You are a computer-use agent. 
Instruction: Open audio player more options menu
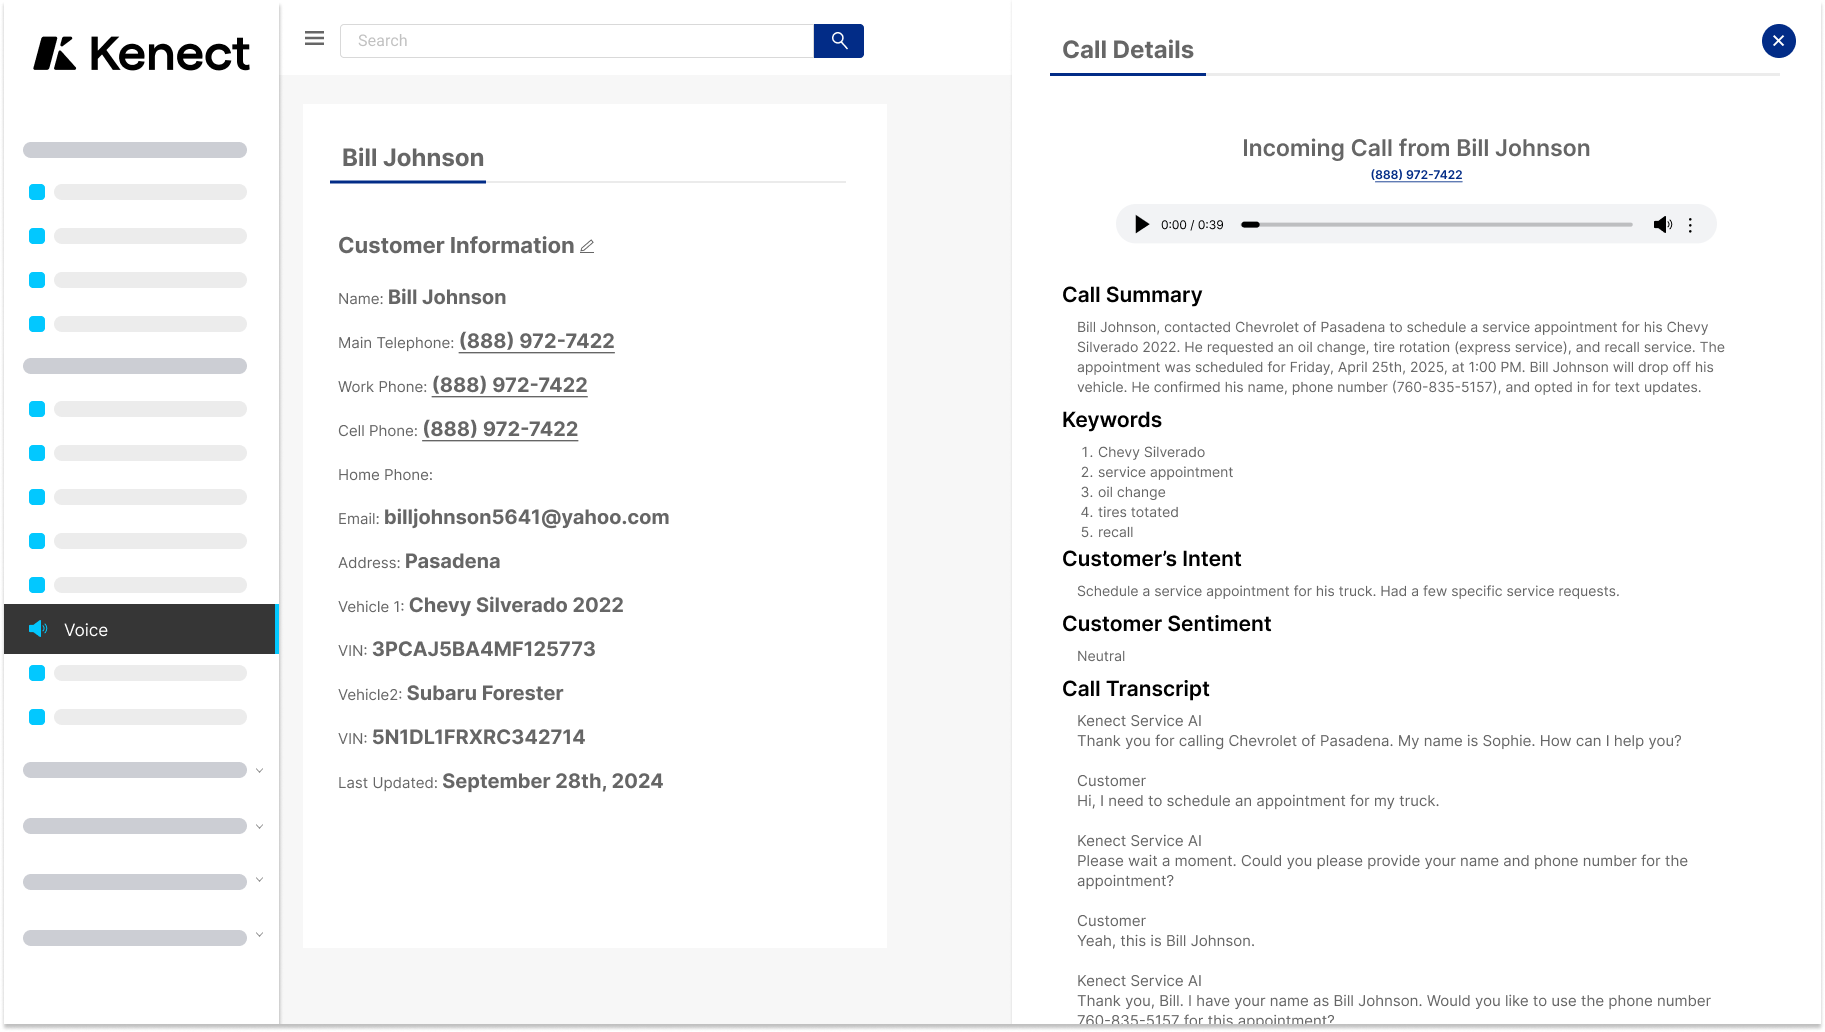(1690, 225)
